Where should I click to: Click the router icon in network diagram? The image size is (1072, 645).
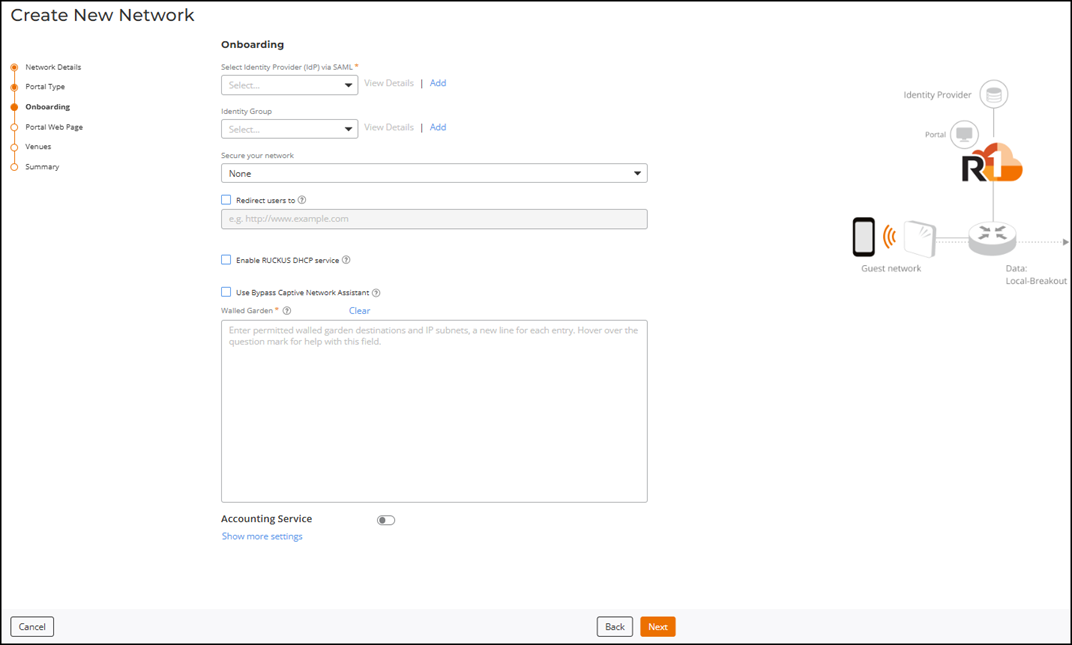coord(992,236)
